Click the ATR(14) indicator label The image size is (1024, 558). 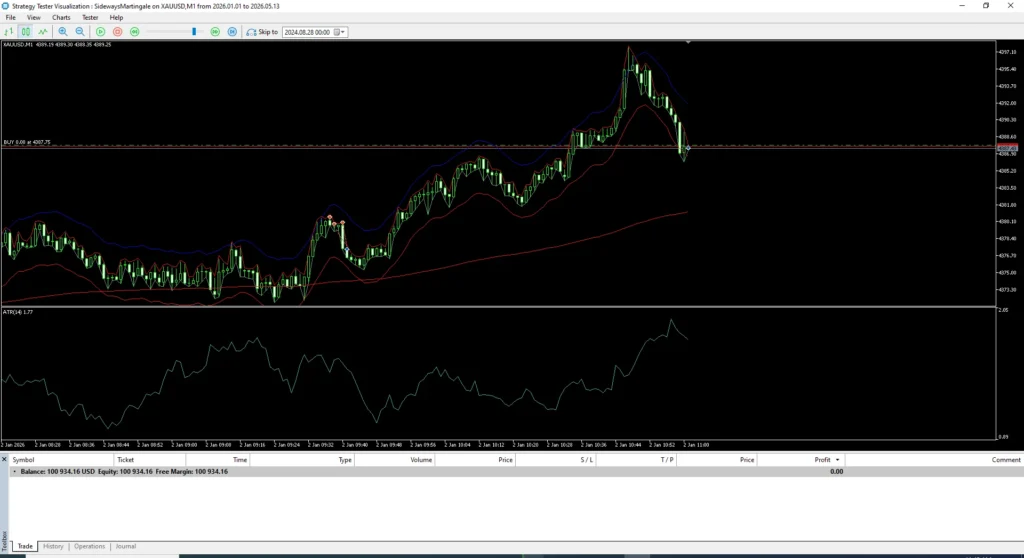click(x=18, y=312)
